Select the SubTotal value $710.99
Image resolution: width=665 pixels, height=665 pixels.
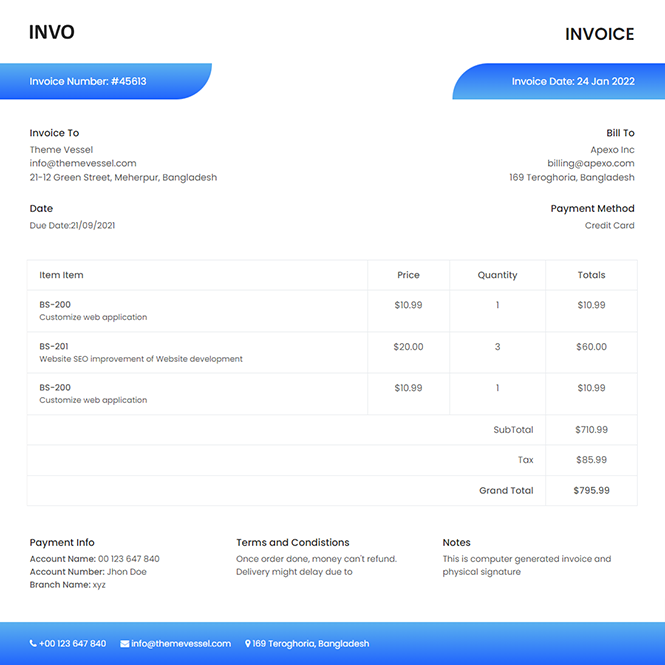coord(591,430)
